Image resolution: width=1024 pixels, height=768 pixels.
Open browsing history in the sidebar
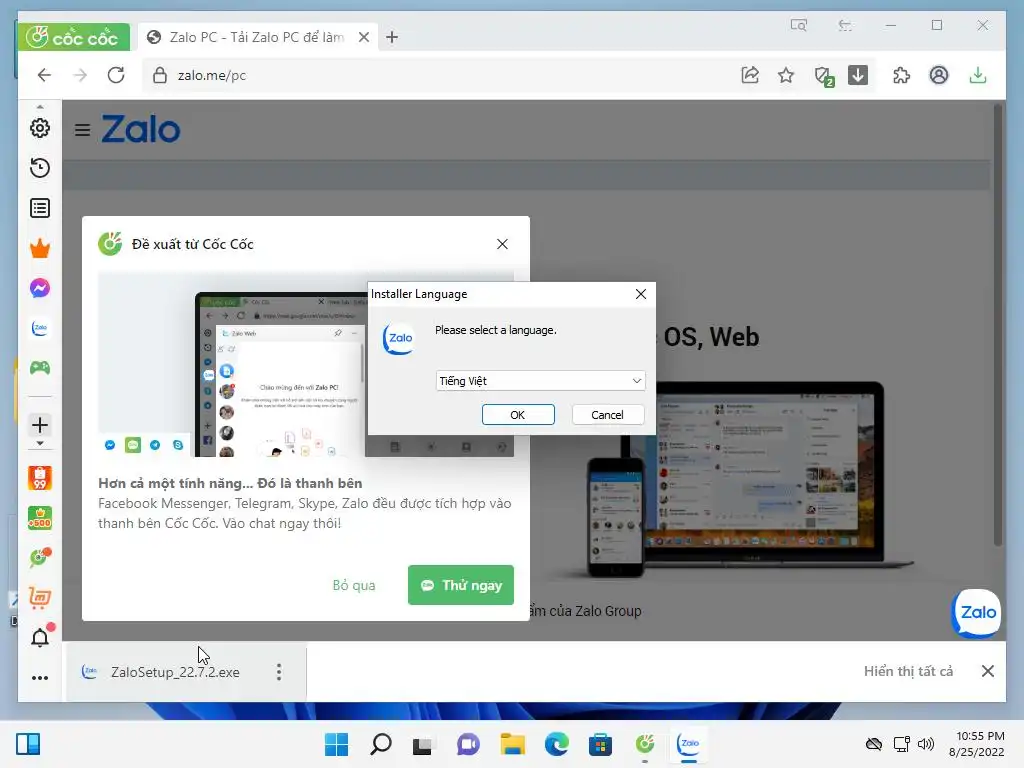(x=40, y=168)
